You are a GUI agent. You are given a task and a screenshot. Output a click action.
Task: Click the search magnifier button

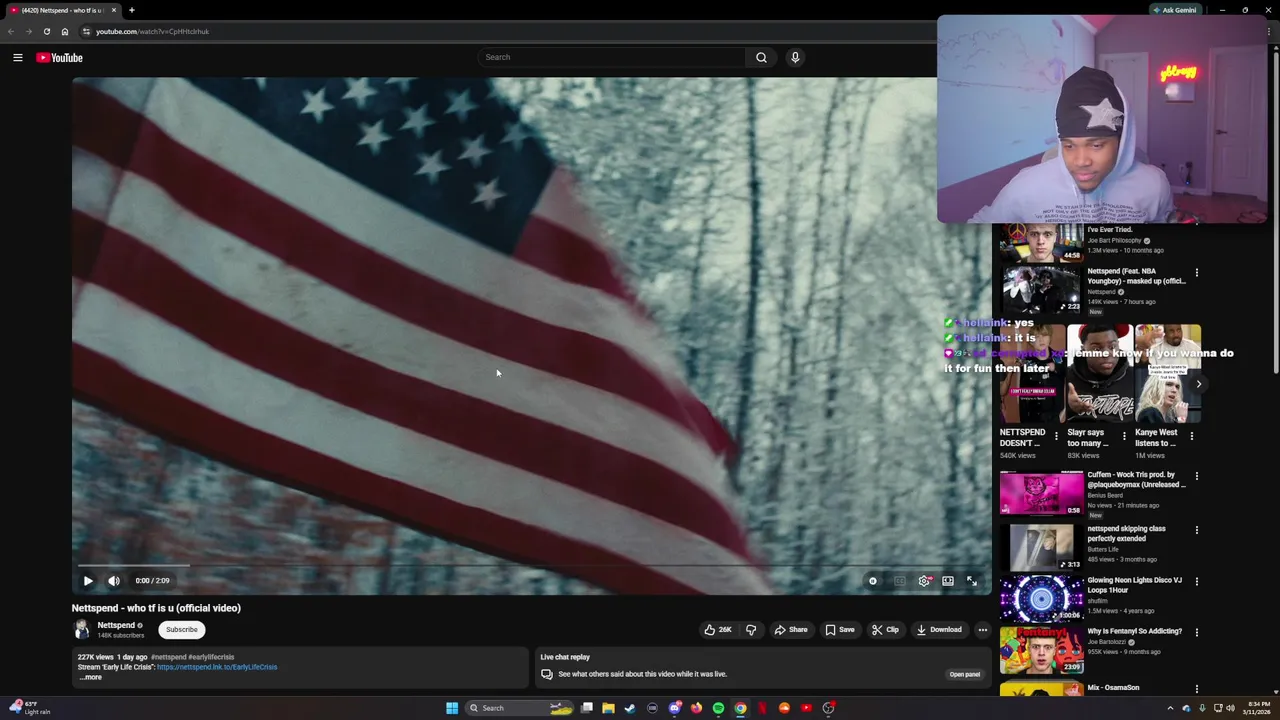coord(761,57)
